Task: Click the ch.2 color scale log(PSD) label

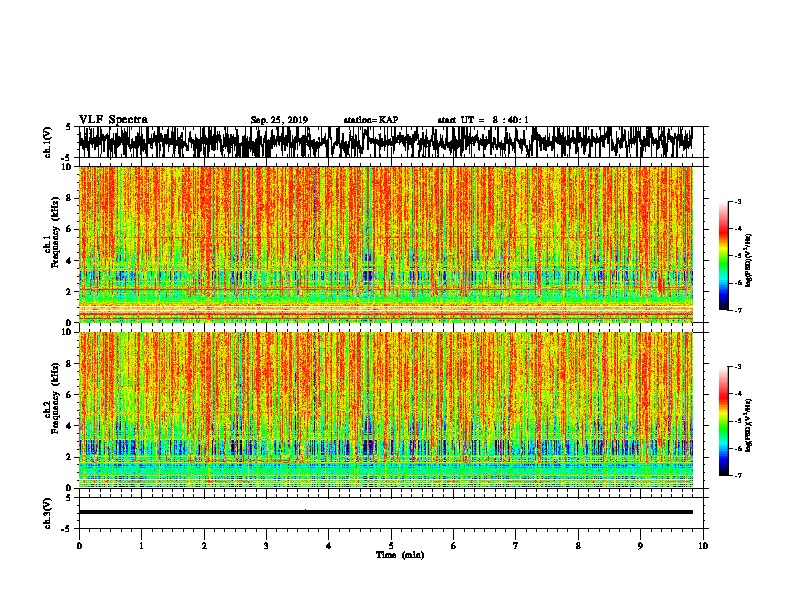Action: (749, 425)
